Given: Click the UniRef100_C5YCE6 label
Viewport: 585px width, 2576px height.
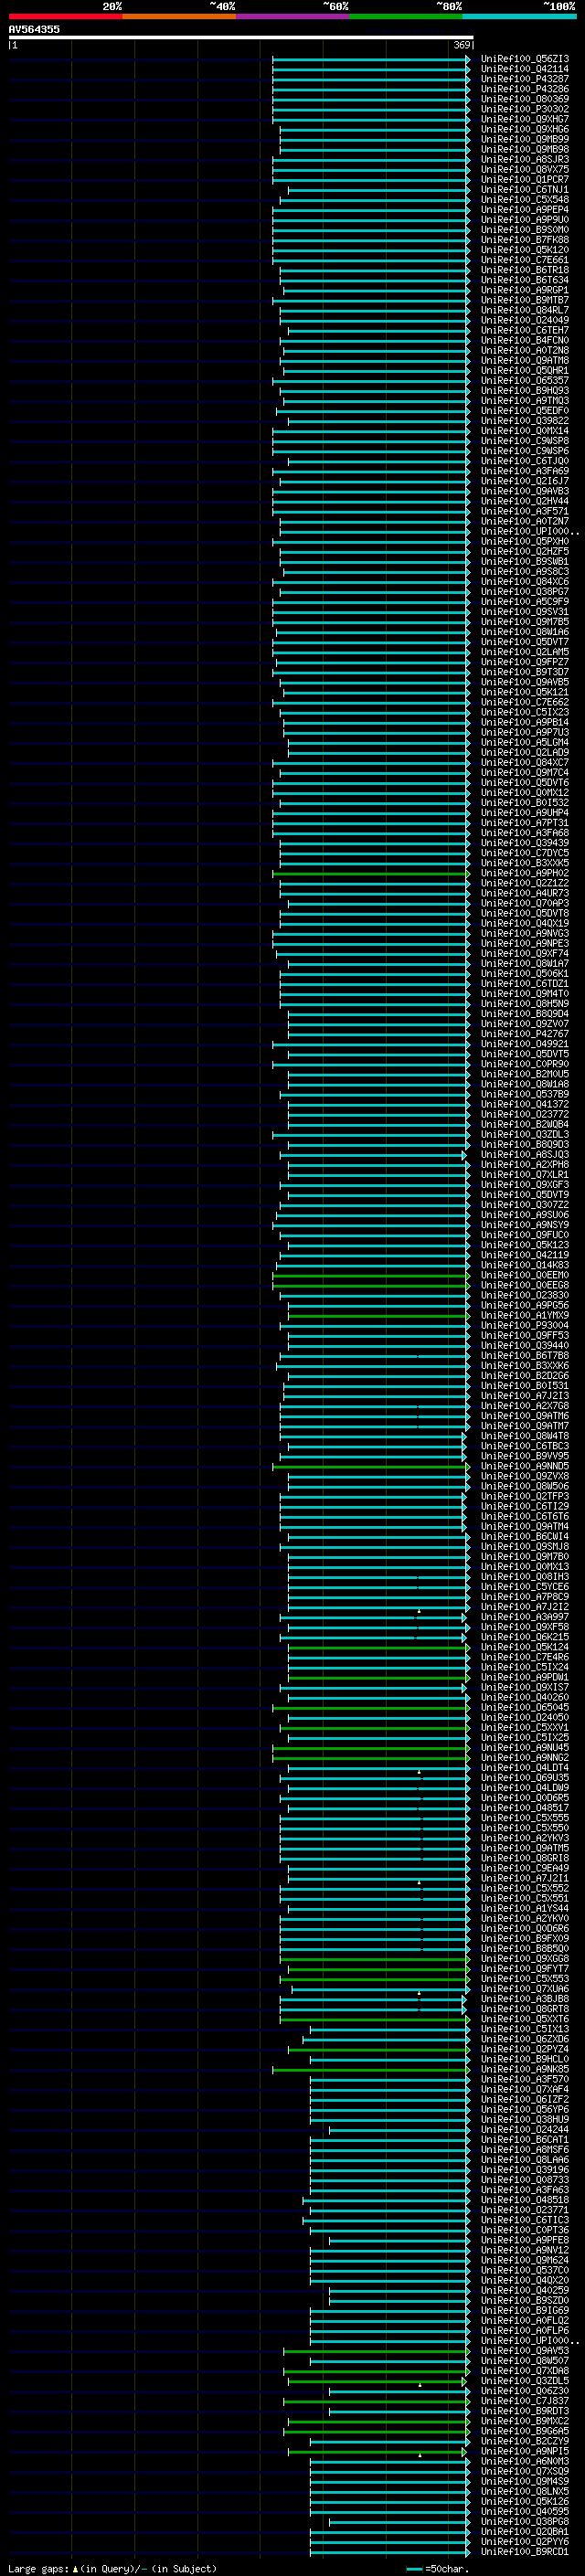Looking at the screenshot, I should pos(525,1586).
